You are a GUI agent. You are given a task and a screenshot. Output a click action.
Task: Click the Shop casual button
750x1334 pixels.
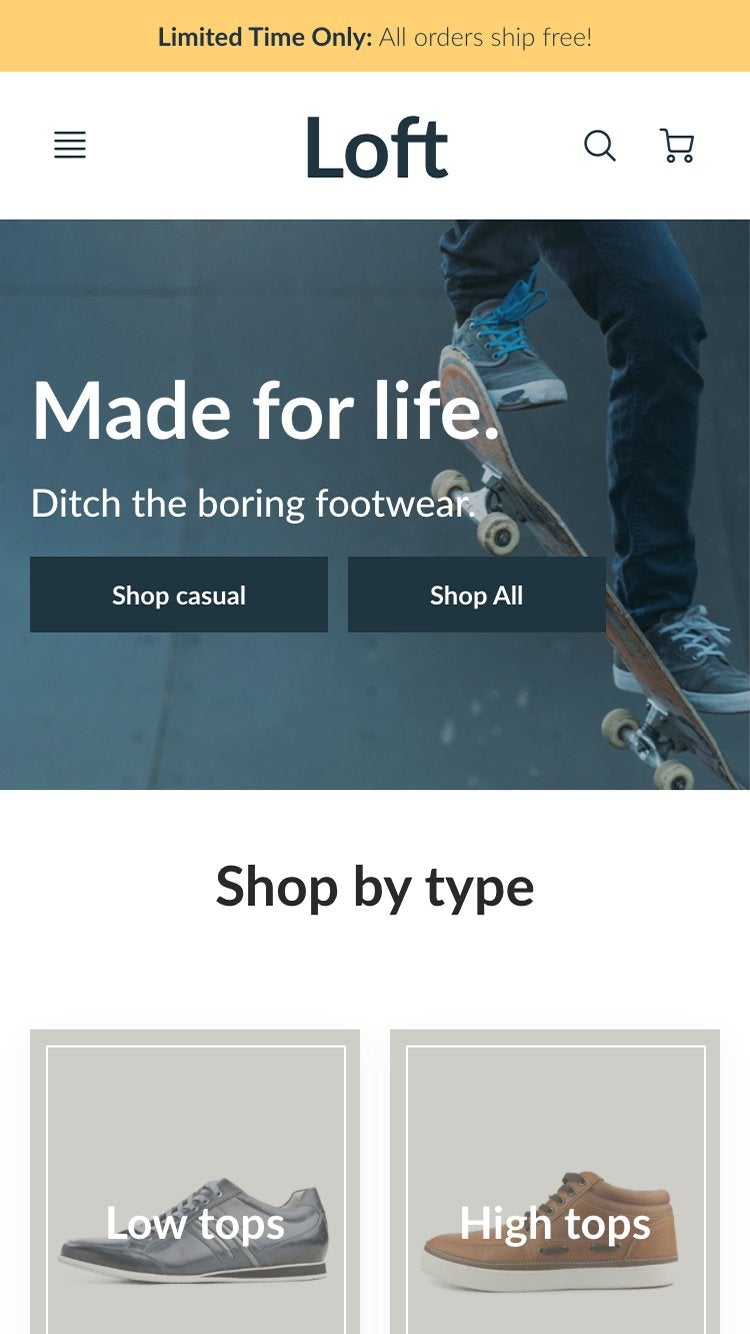(x=179, y=595)
